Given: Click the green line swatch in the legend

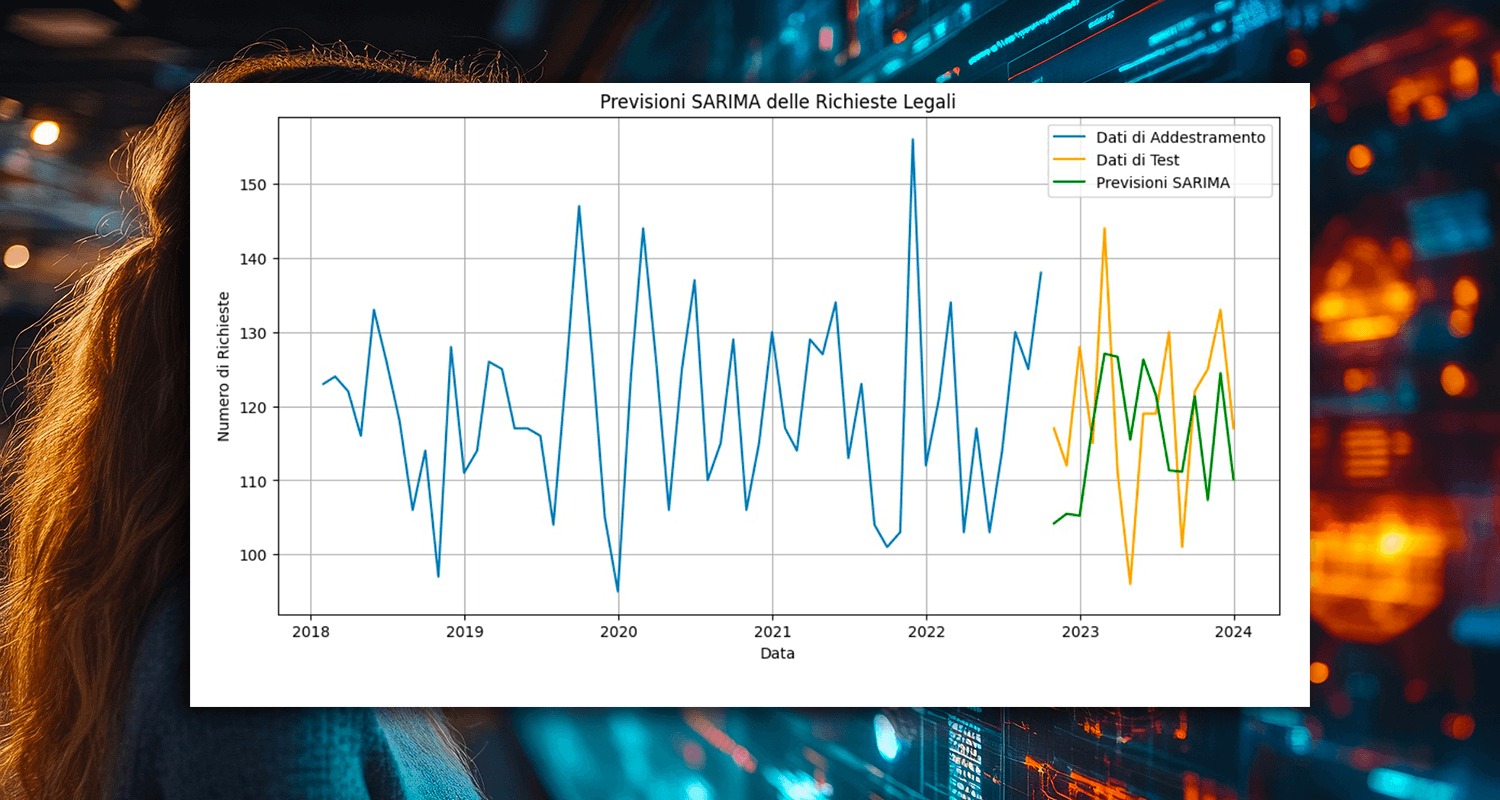Looking at the screenshot, I should [x=1067, y=183].
